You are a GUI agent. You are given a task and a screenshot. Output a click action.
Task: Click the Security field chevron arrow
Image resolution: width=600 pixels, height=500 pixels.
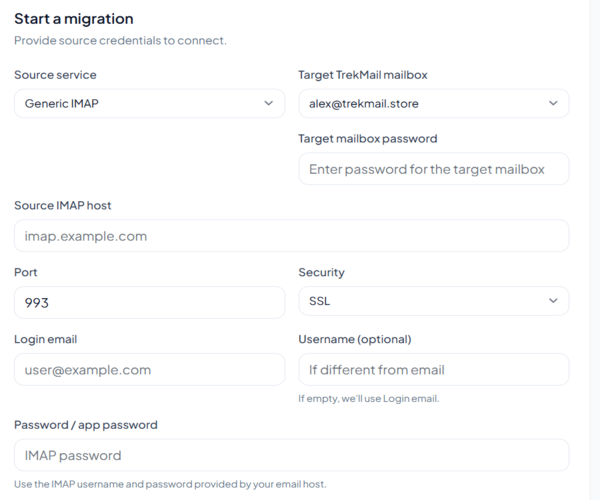click(553, 301)
